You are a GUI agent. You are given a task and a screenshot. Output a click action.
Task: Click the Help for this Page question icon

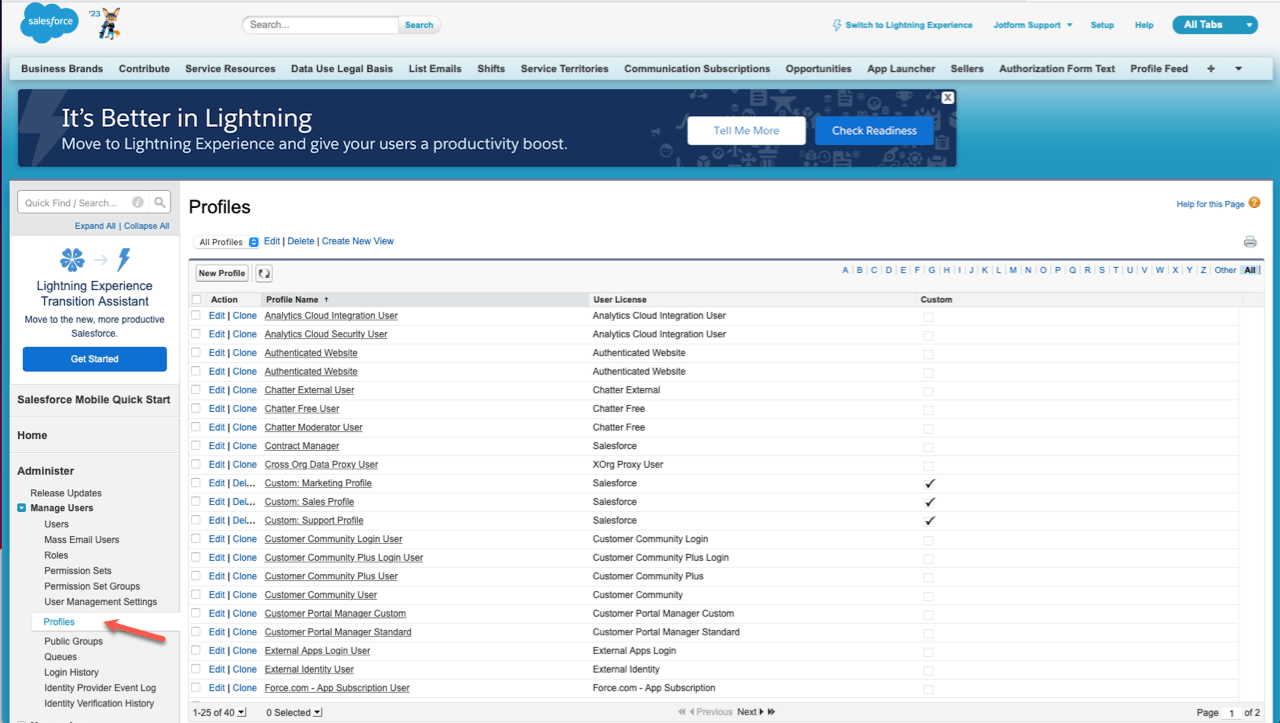click(x=1254, y=203)
